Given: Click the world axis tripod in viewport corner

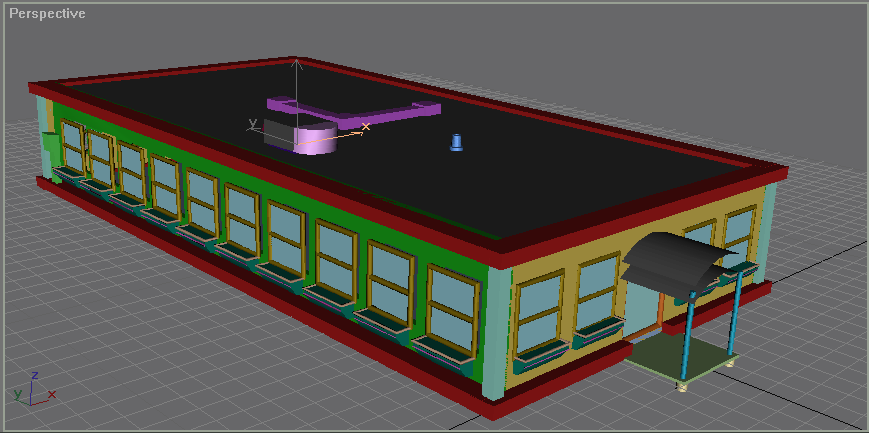Looking at the screenshot, I should click(x=33, y=390).
